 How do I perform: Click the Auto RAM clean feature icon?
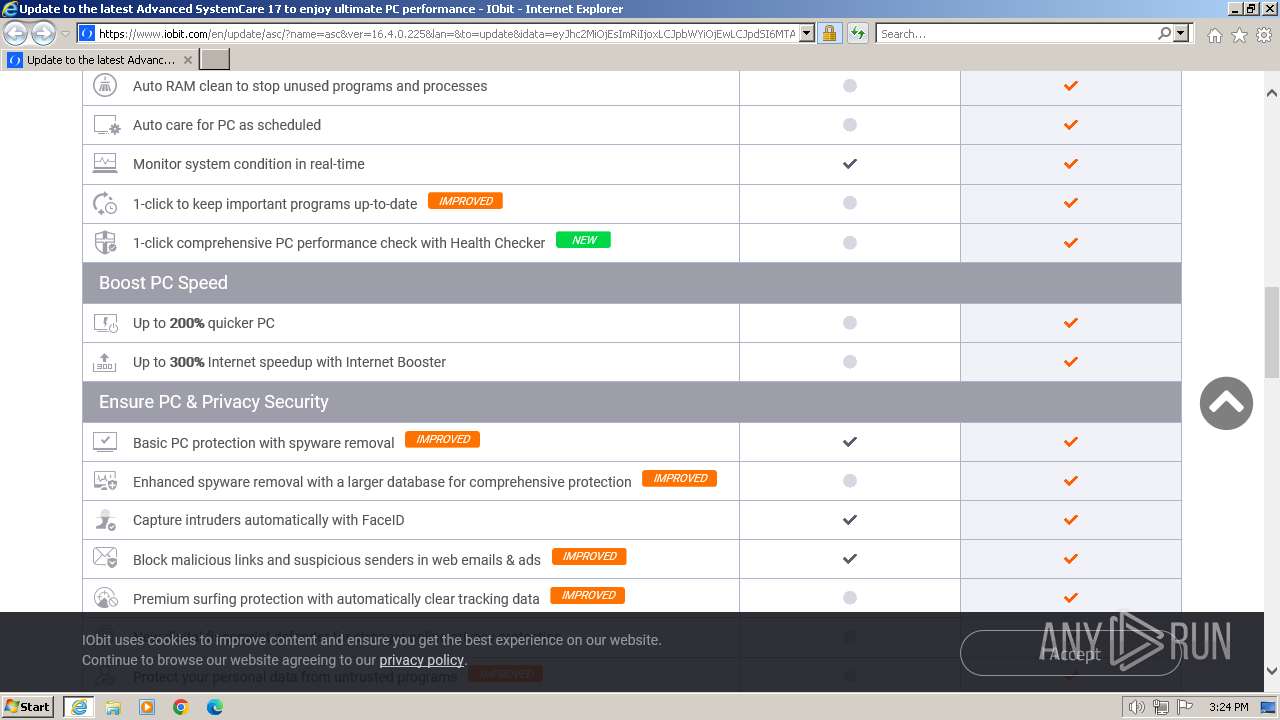coord(105,86)
